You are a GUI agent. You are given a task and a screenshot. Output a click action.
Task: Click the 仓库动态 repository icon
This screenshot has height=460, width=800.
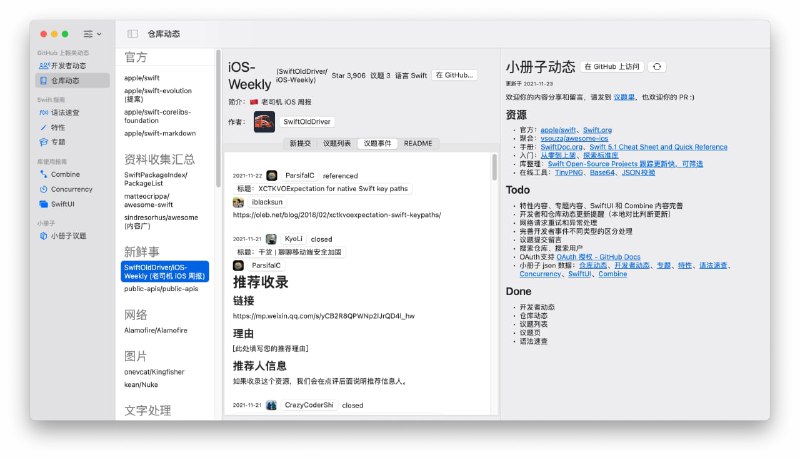[43, 81]
